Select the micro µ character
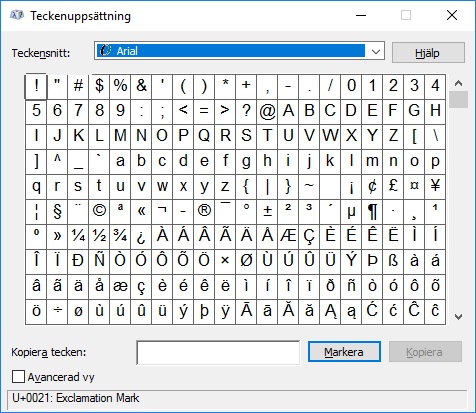The height and width of the screenshot is (413, 476). point(351,212)
